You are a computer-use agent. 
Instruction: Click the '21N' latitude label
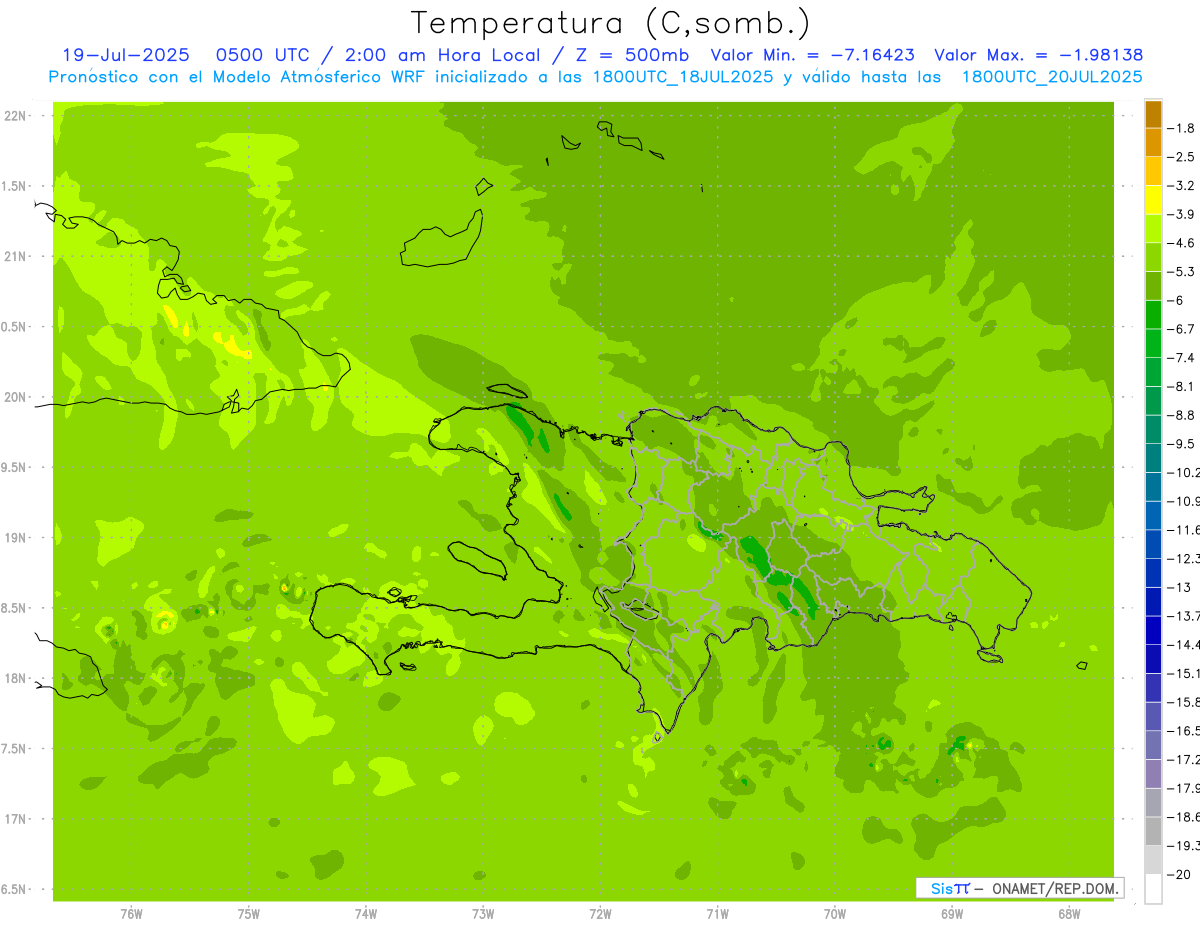pyautogui.click(x=16, y=257)
